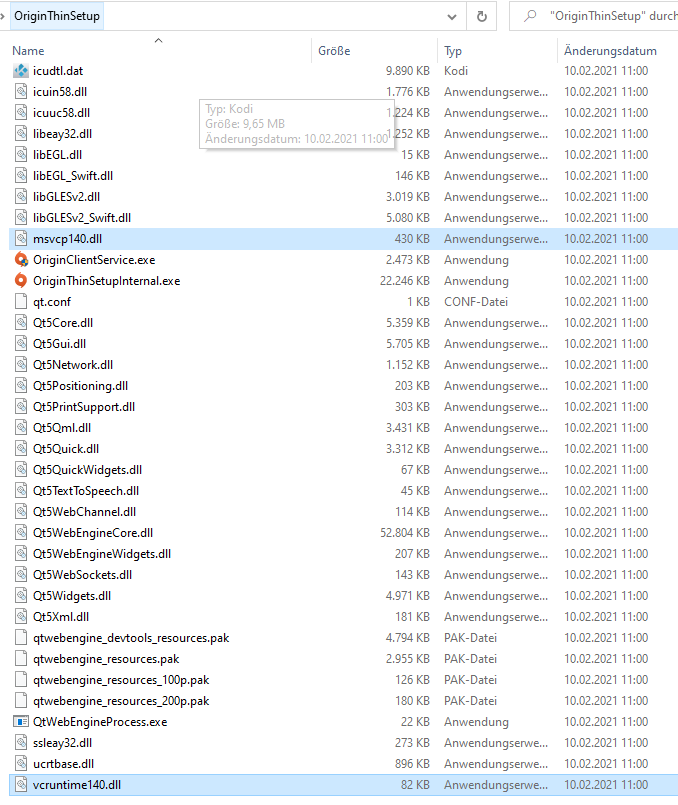Select the file Qt5TextToSpeech.dll
This screenshot has height=805, width=678.
click(86, 491)
